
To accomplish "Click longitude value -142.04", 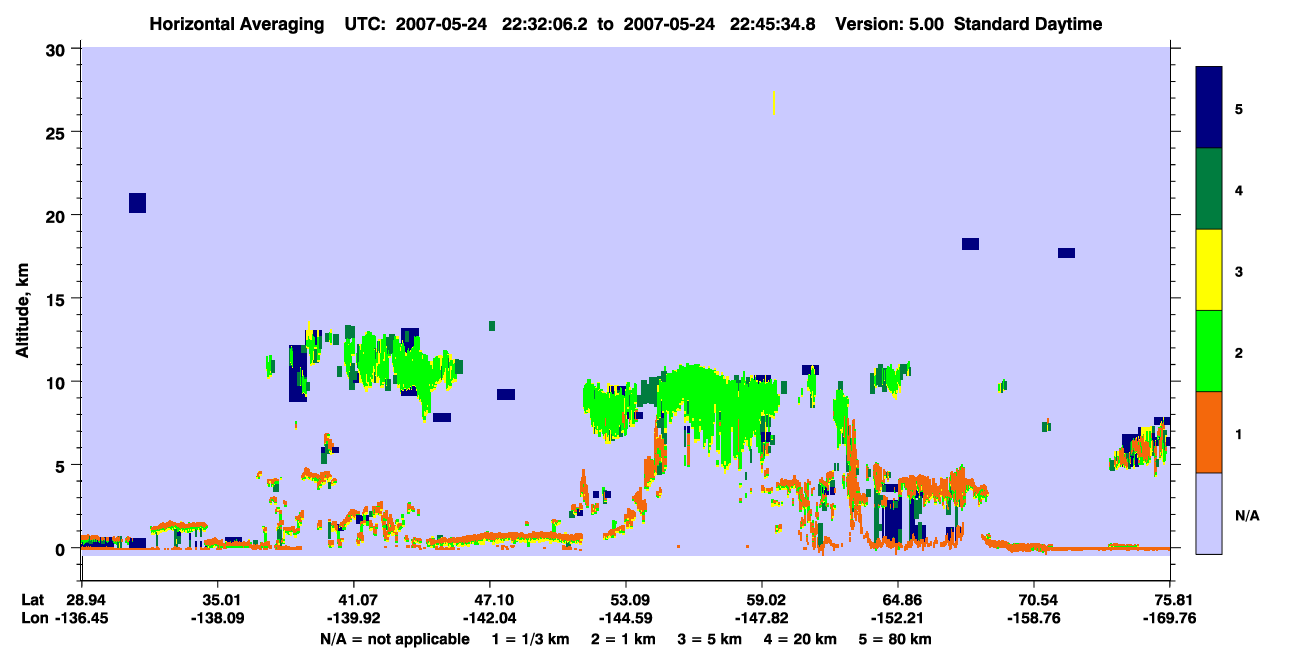I will coord(489,618).
